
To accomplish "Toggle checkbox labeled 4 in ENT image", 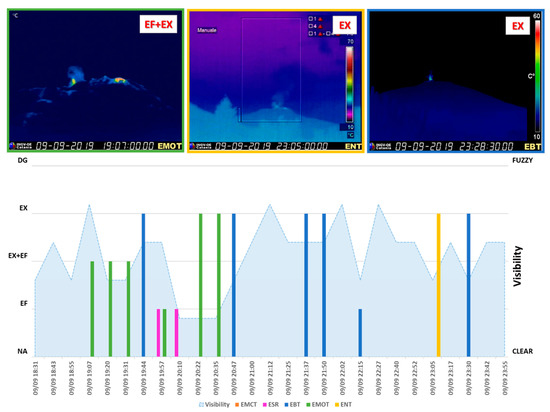I will 310,26.
